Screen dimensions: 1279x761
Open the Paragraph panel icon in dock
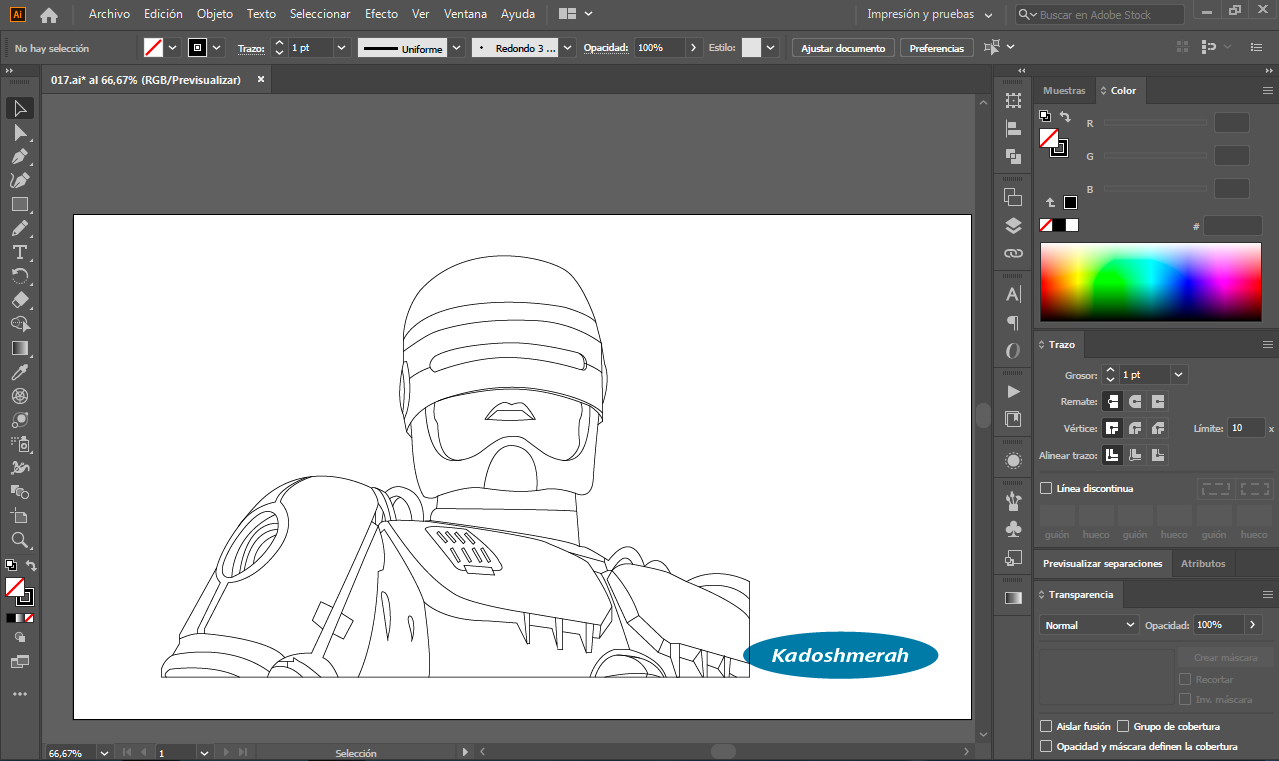click(1013, 322)
